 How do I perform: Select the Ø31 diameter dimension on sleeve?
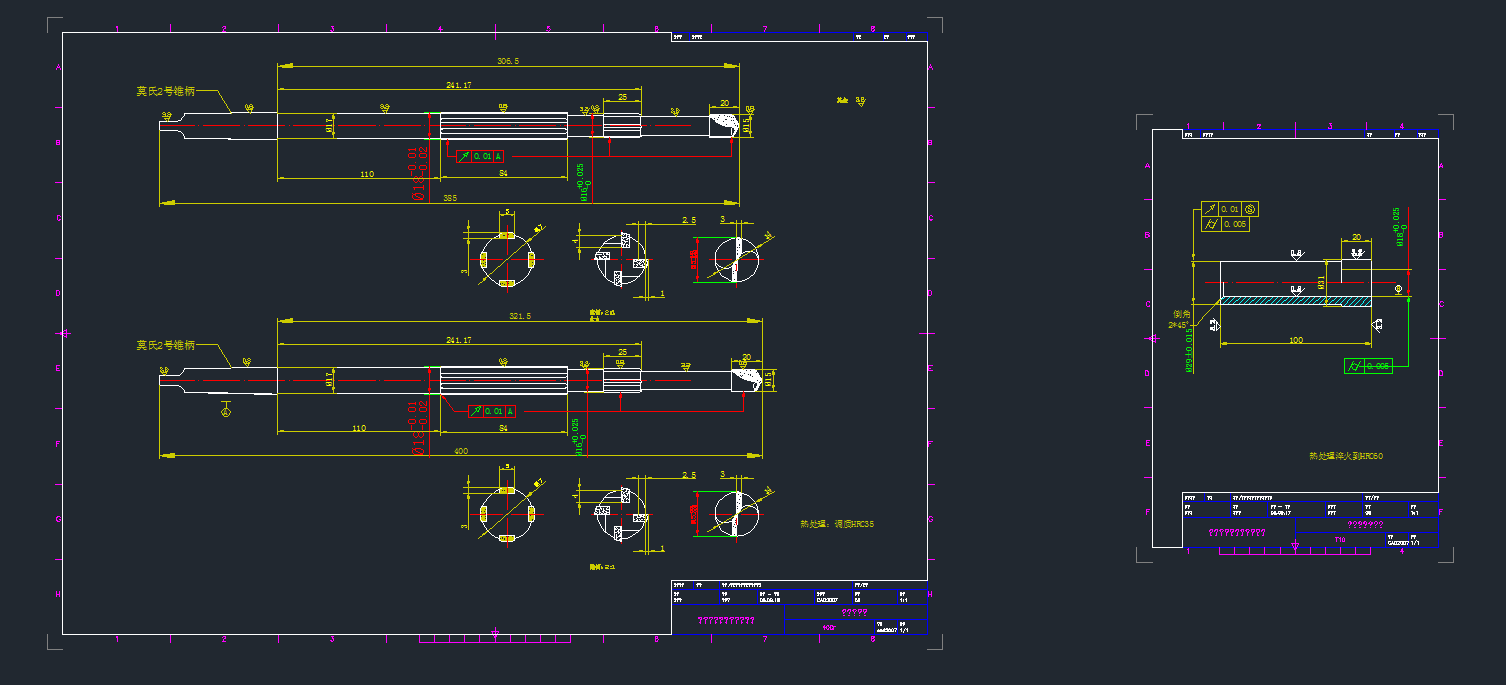pyautogui.click(x=1321, y=283)
